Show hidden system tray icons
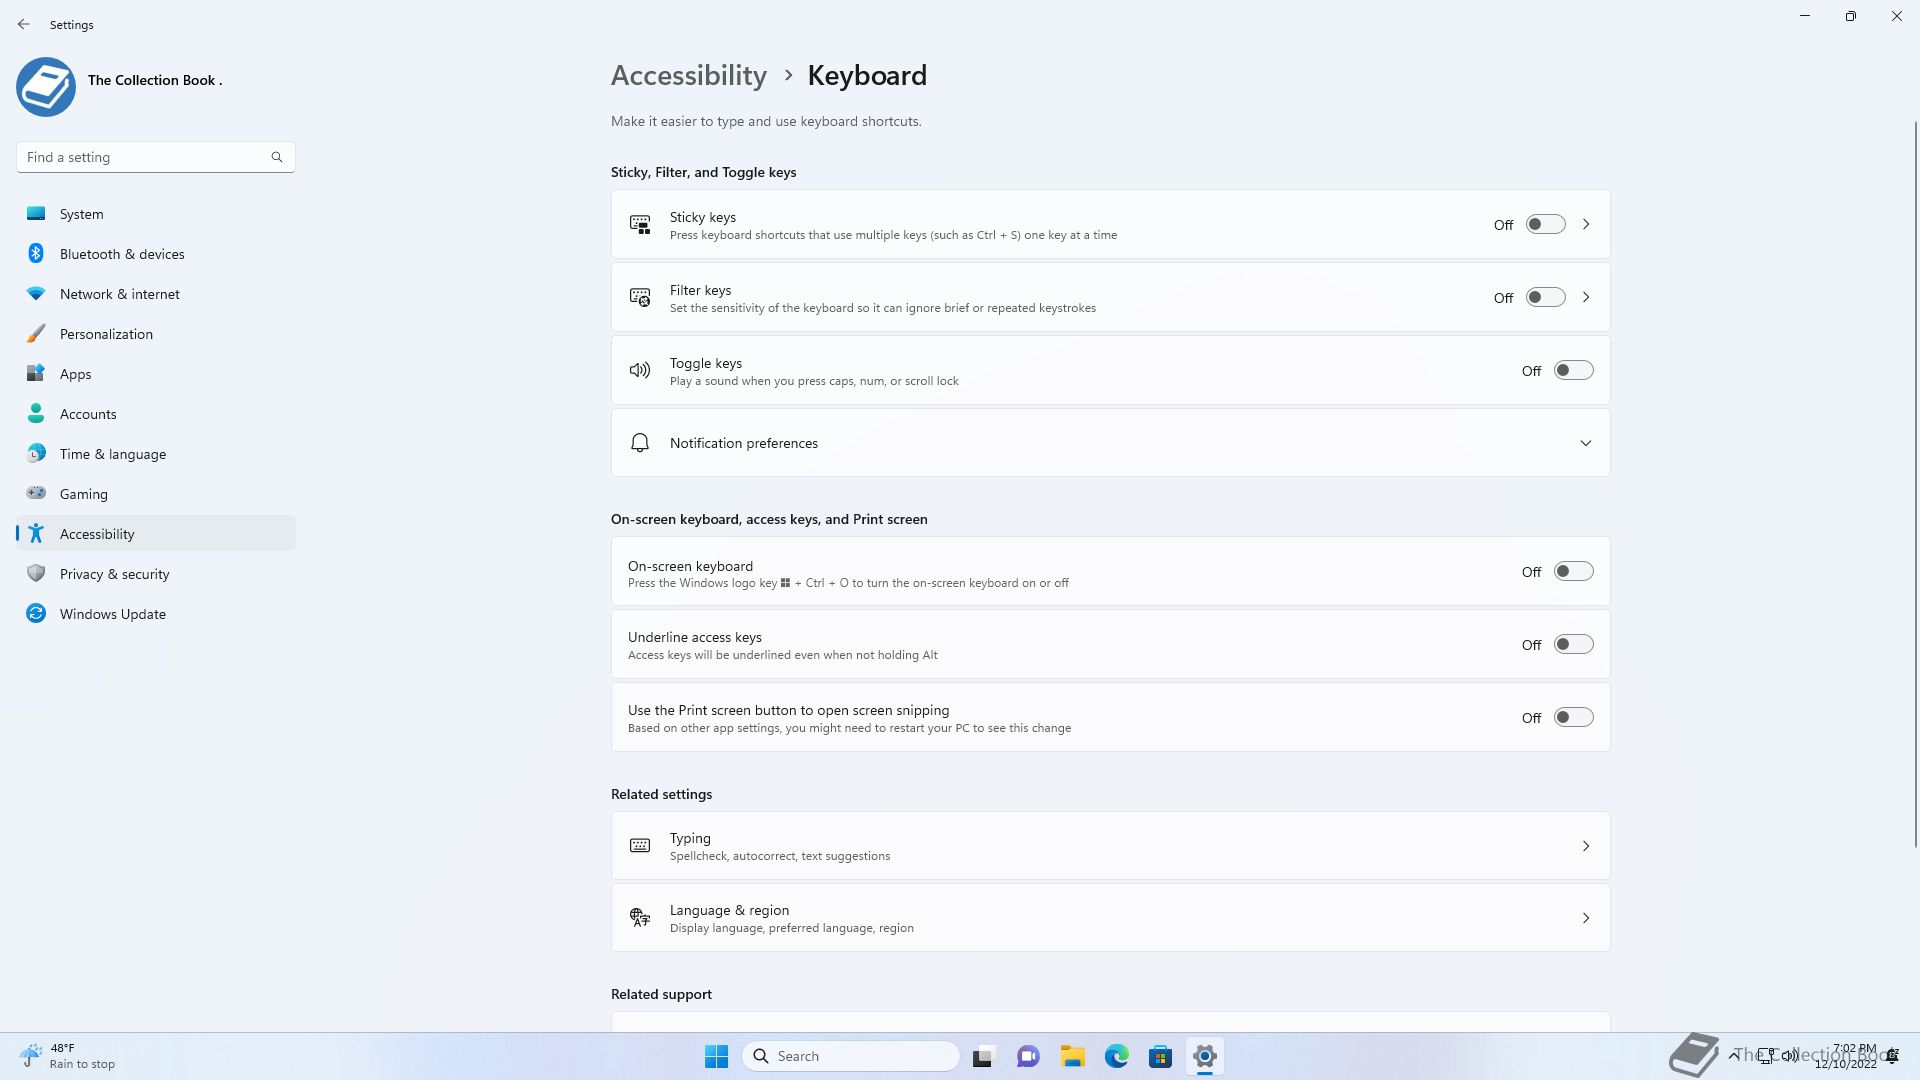This screenshot has height=1080, width=1920. (x=1733, y=1055)
